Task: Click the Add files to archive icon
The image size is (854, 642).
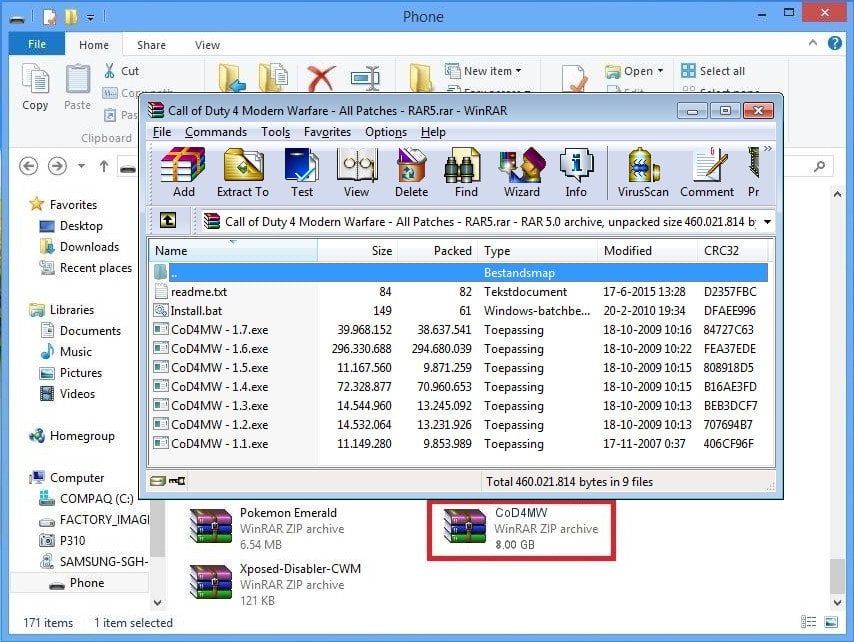Action: pos(185,170)
